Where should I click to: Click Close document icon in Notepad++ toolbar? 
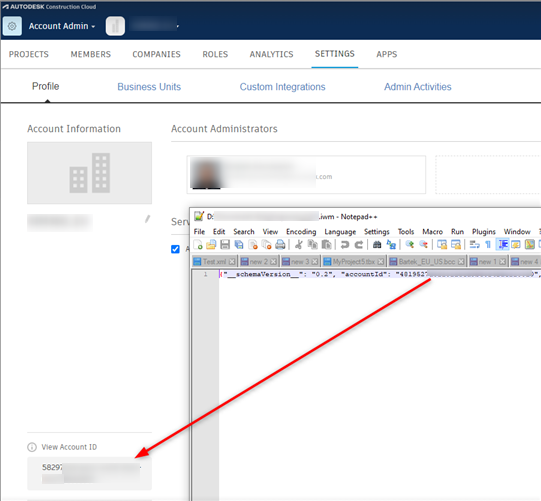(x=253, y=245)
